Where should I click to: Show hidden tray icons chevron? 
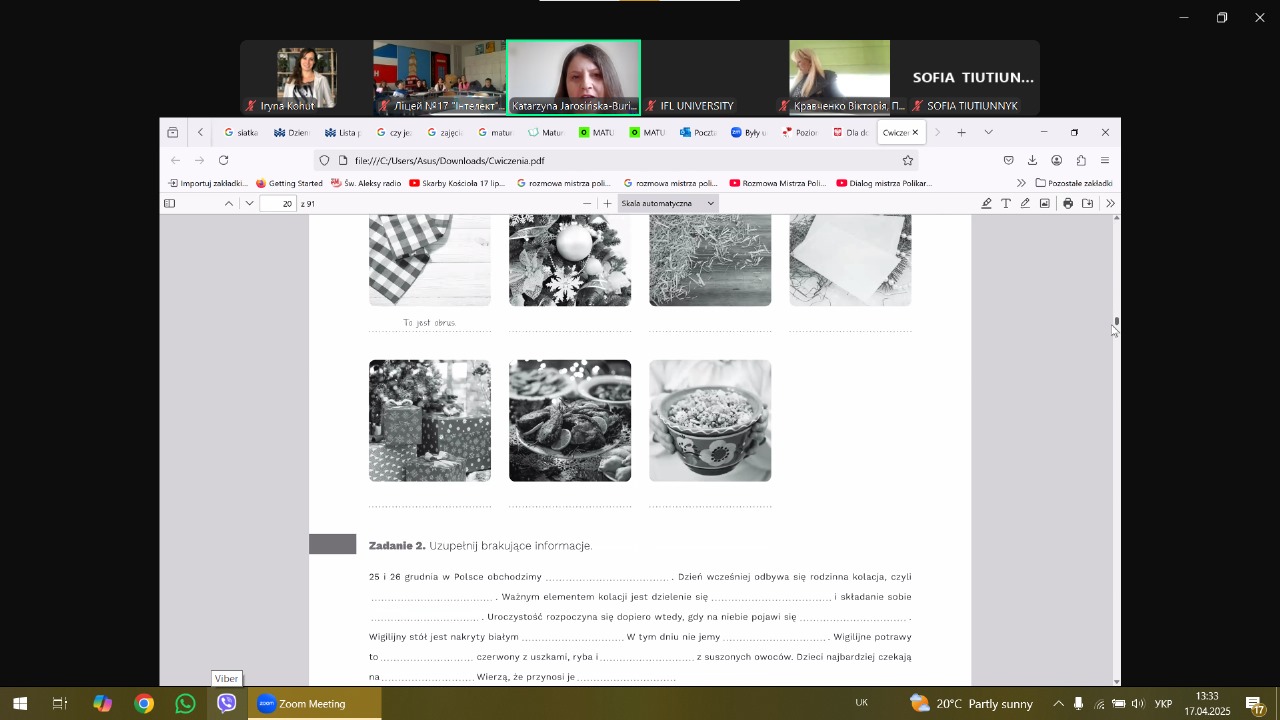[1058, 703]
